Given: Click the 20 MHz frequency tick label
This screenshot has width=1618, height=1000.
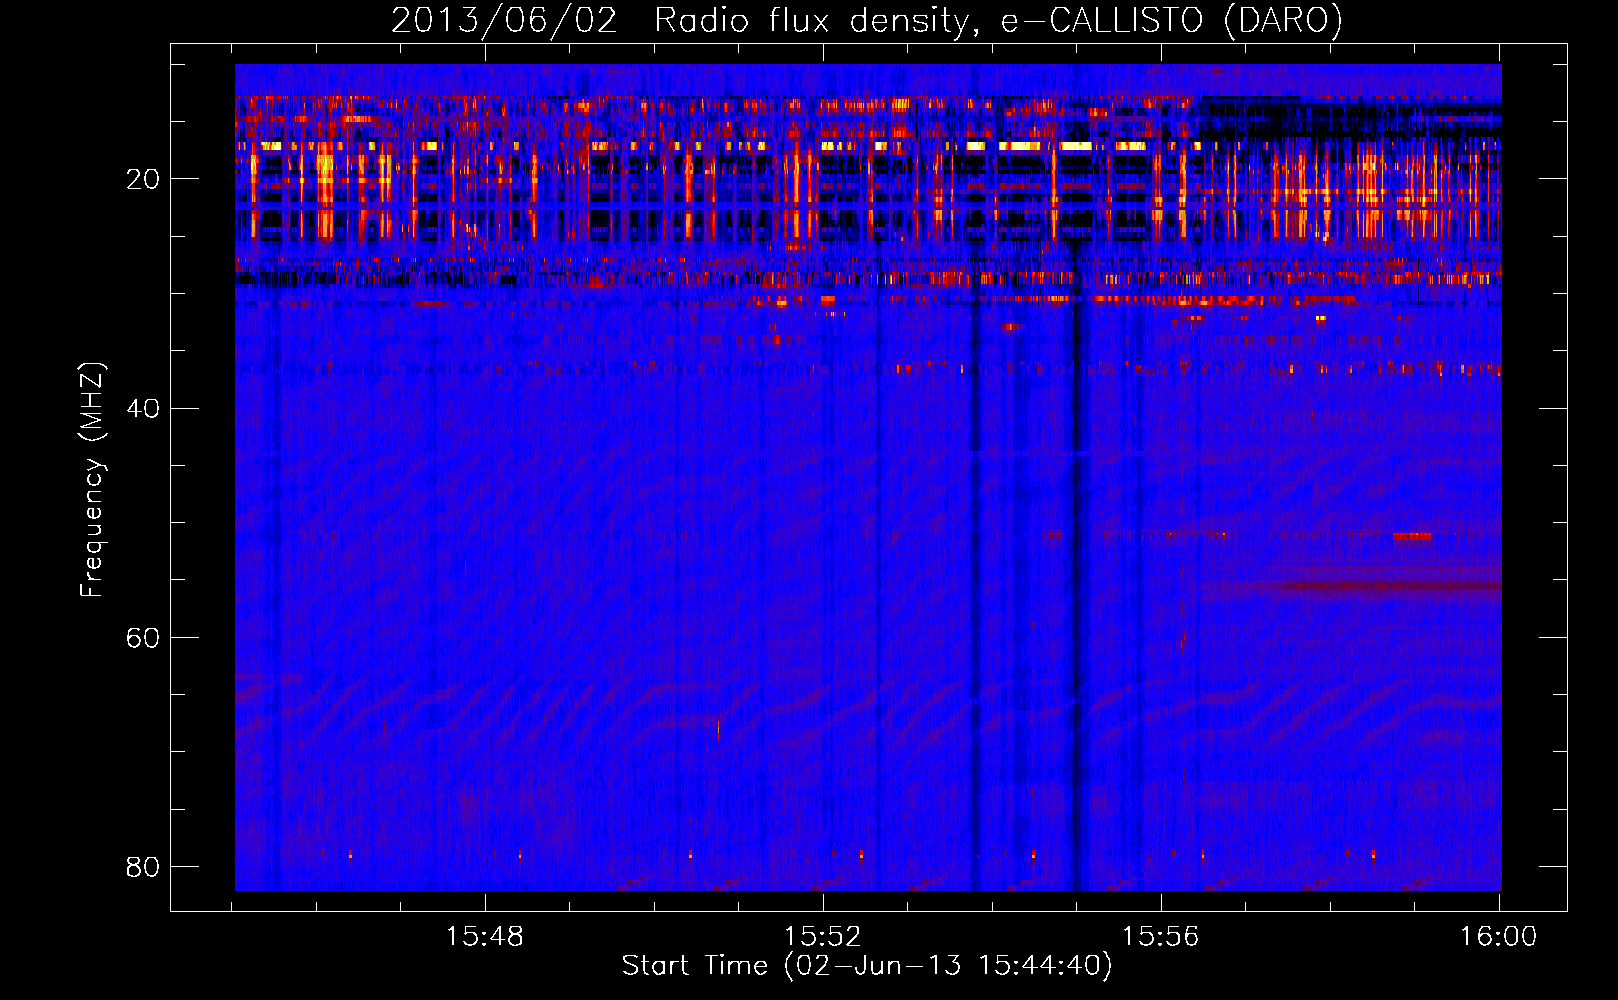Looking at the screenshot, I should pyautogui.click(x=143, y=180).
